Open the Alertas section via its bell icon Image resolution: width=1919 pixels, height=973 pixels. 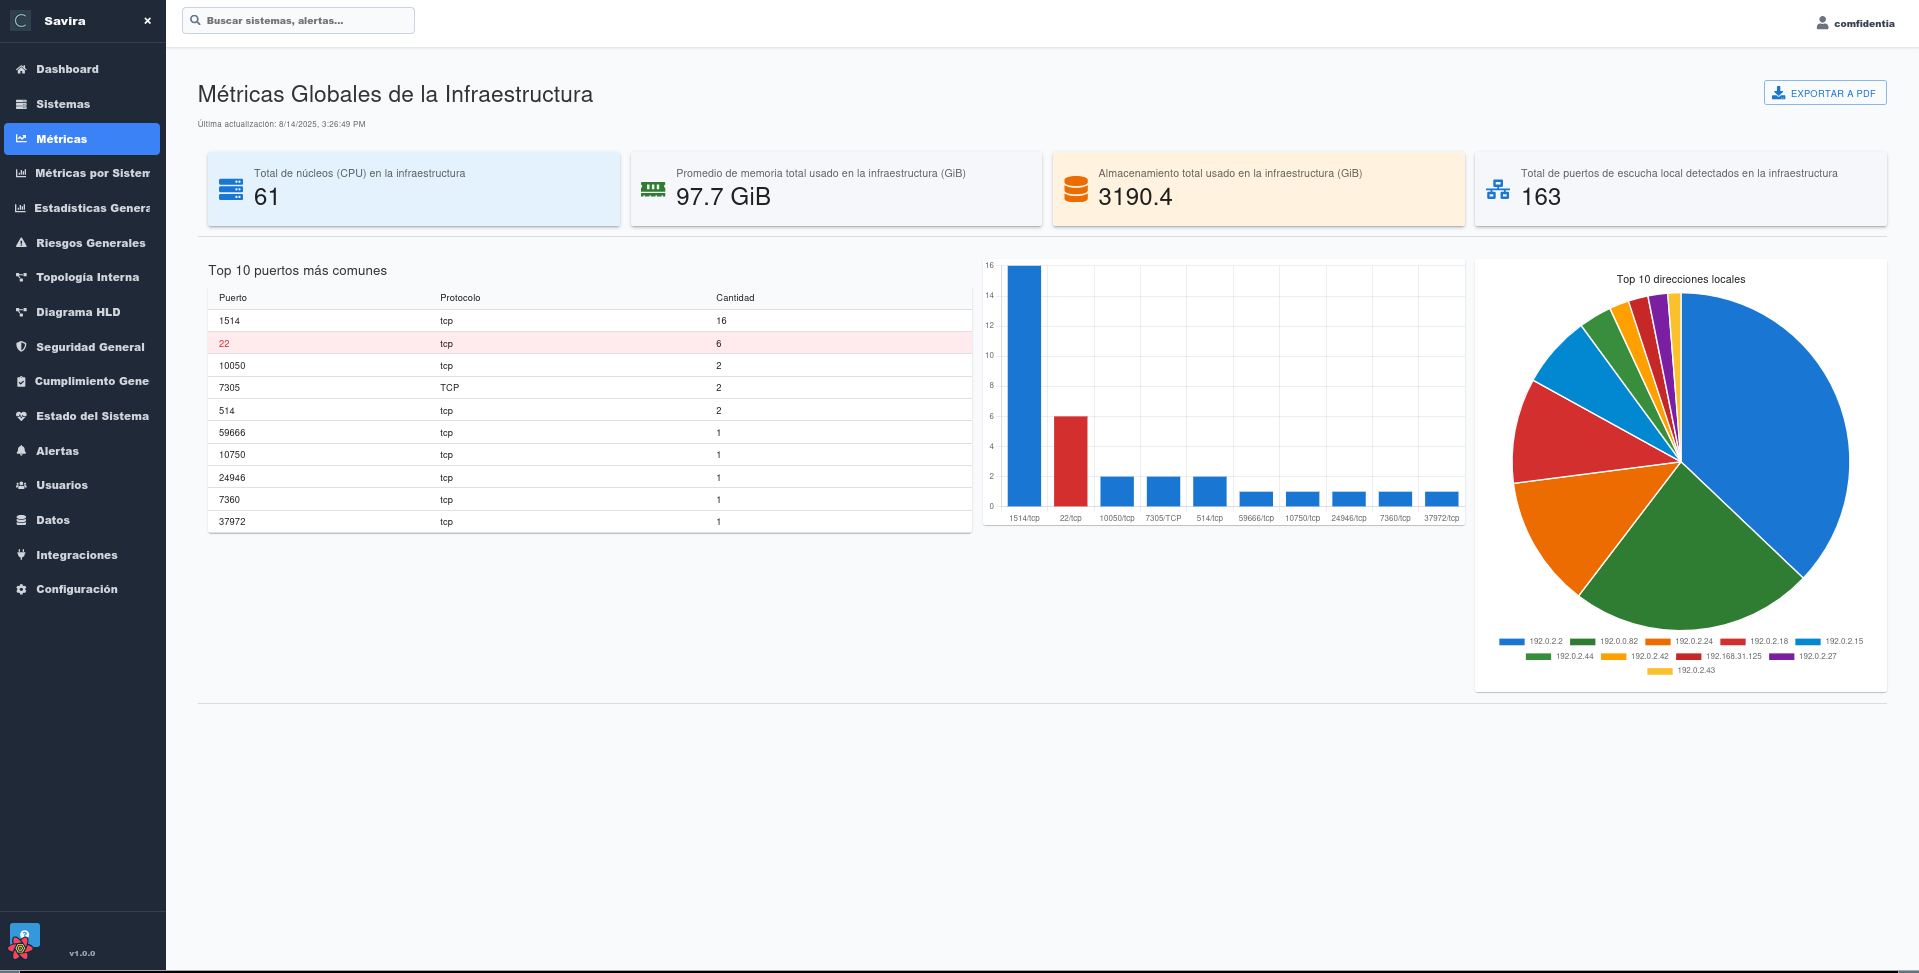(x=20, y=451)
